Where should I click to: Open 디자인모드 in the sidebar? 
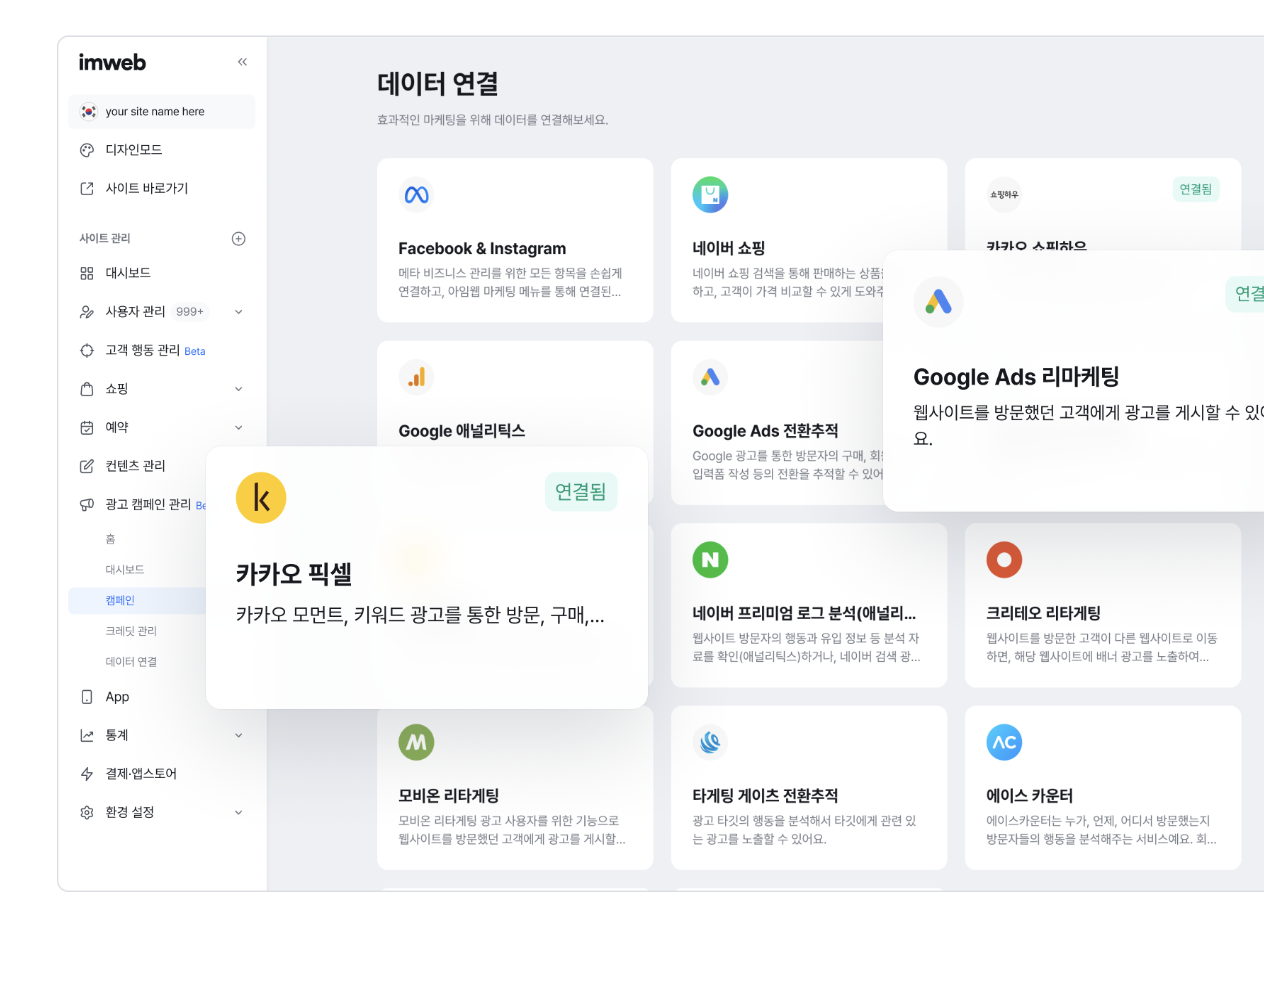(134, 150)
